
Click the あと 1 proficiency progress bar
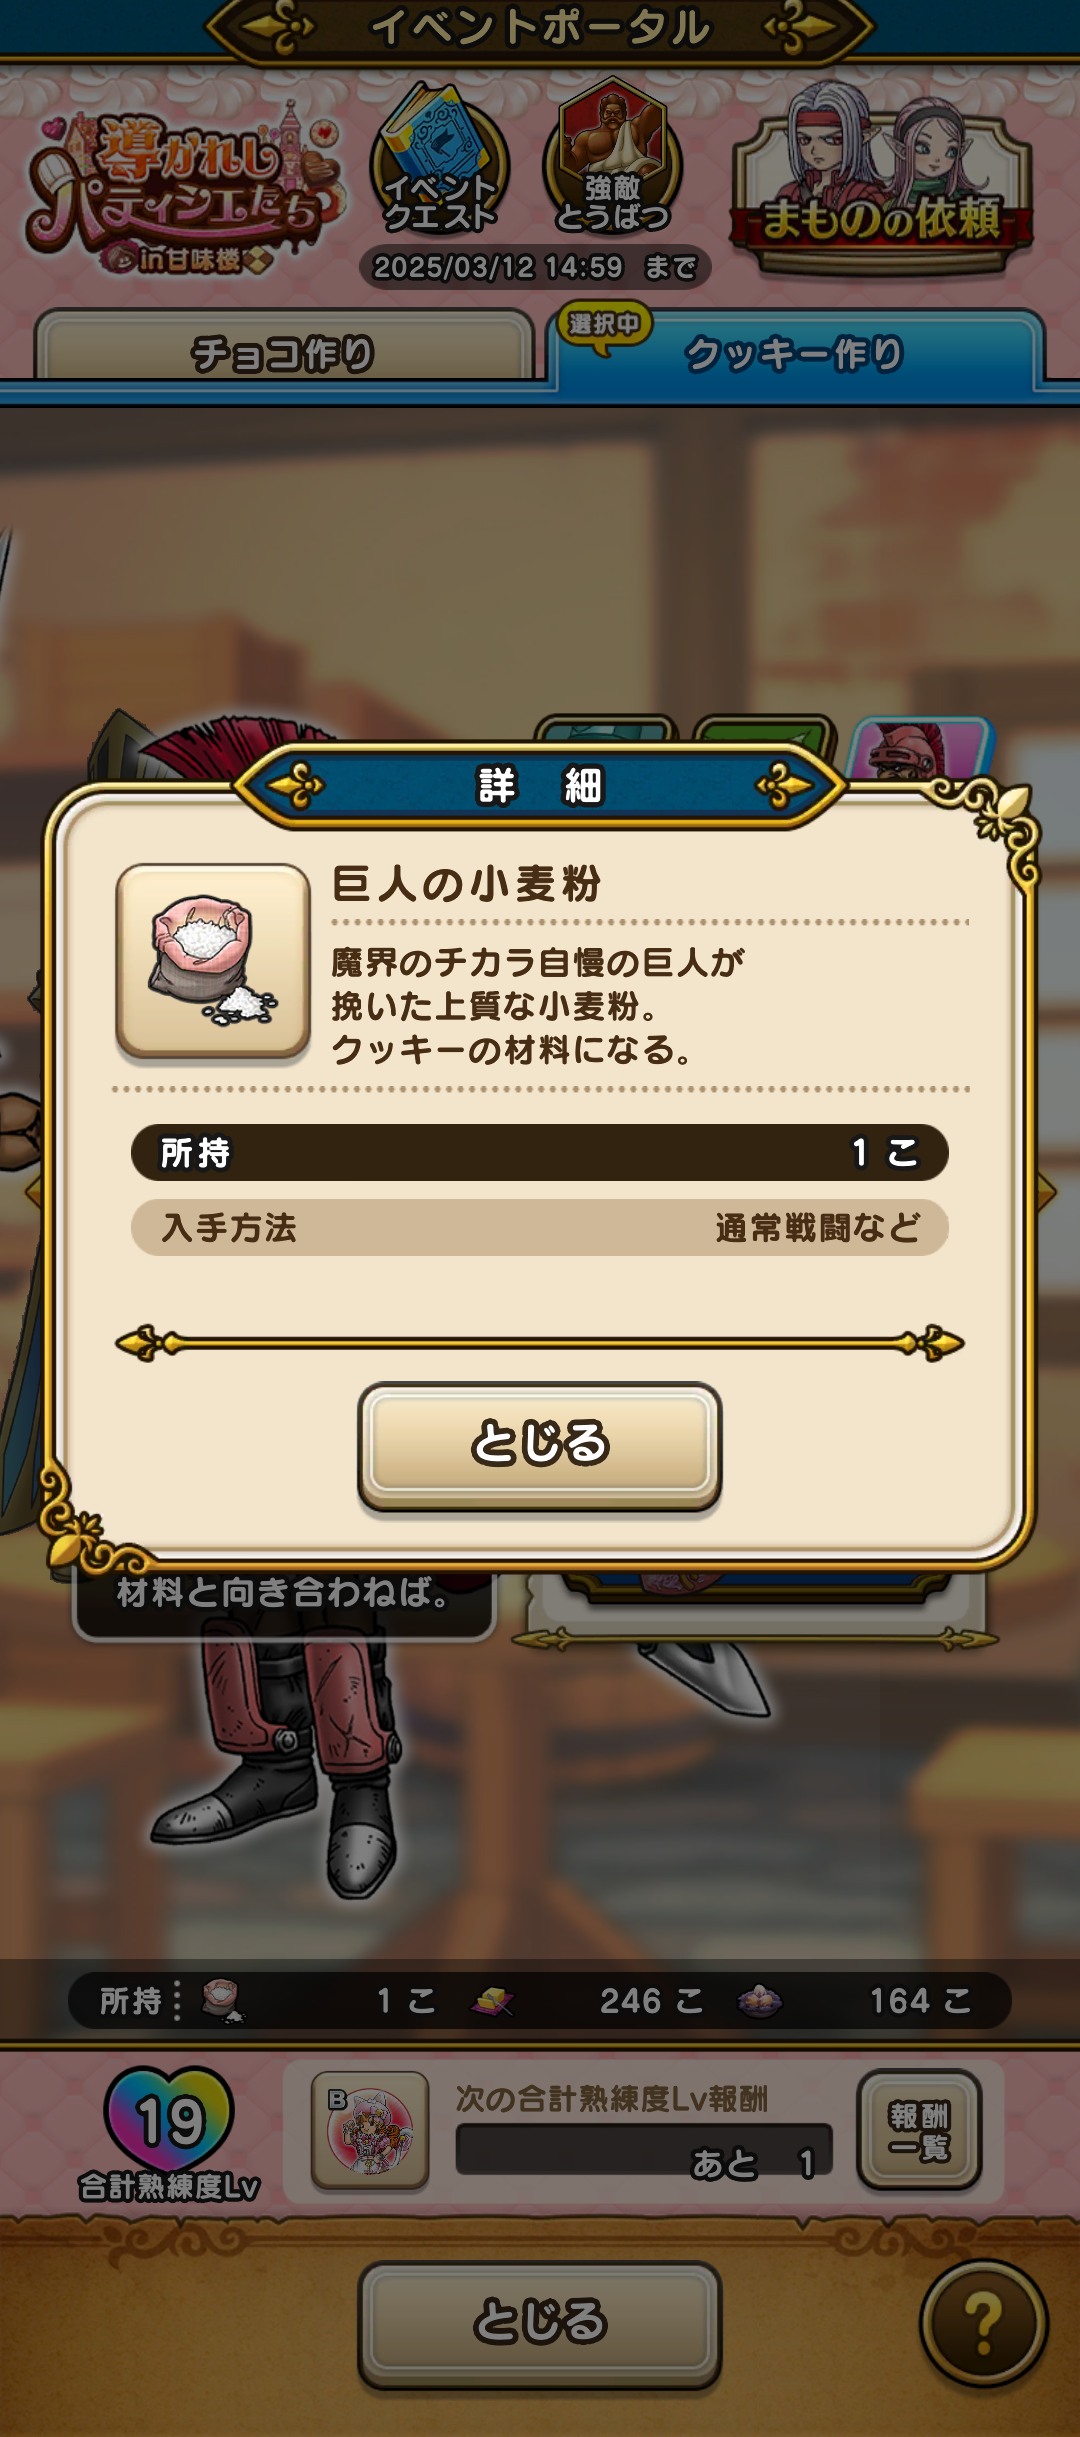point(644,2148)
